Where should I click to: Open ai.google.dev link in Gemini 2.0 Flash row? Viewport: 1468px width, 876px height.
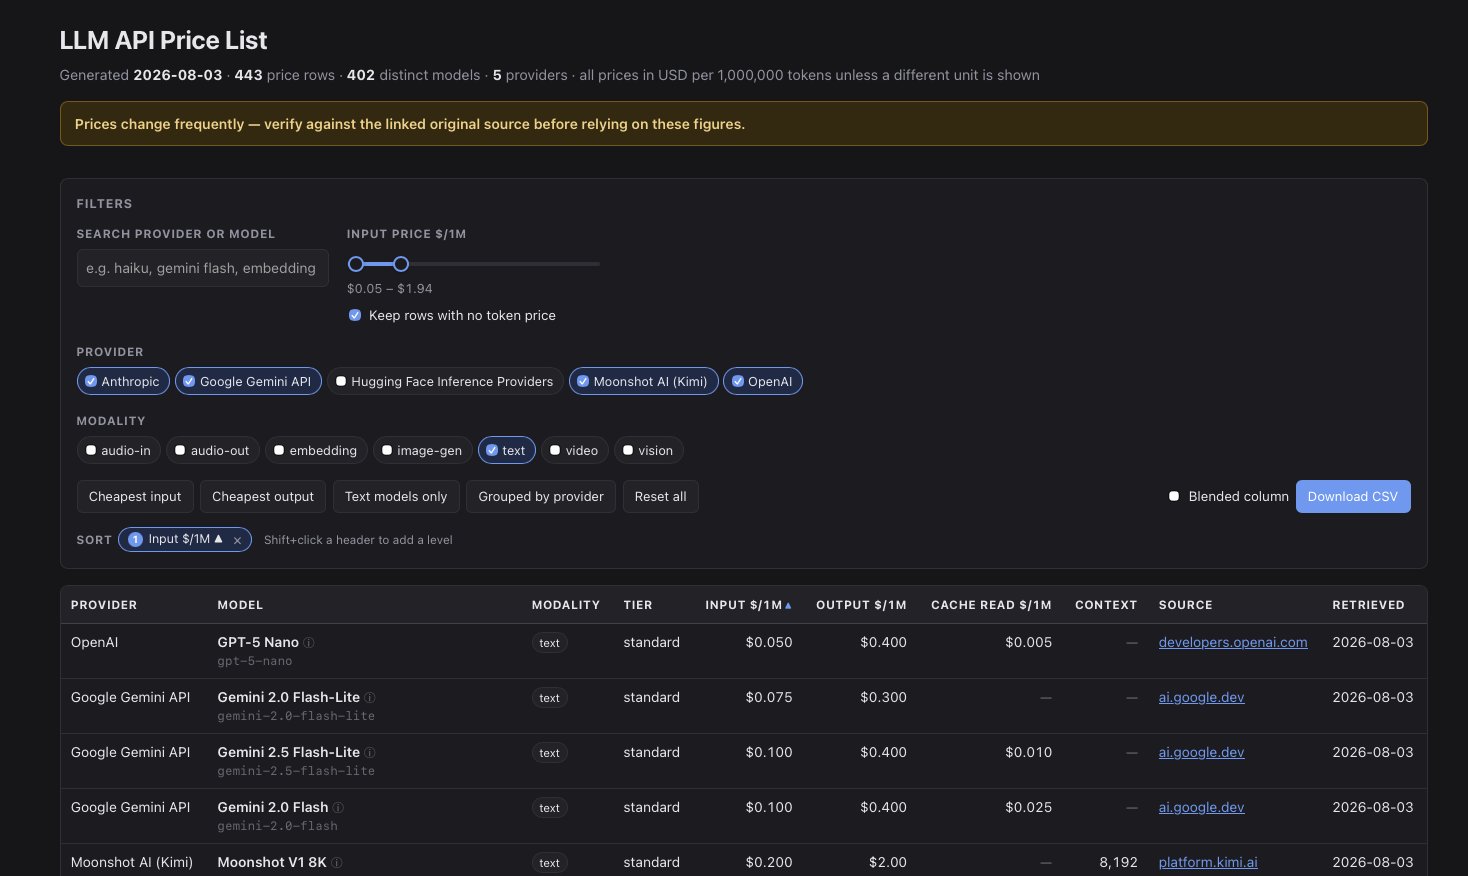(x=1202, y=808)
